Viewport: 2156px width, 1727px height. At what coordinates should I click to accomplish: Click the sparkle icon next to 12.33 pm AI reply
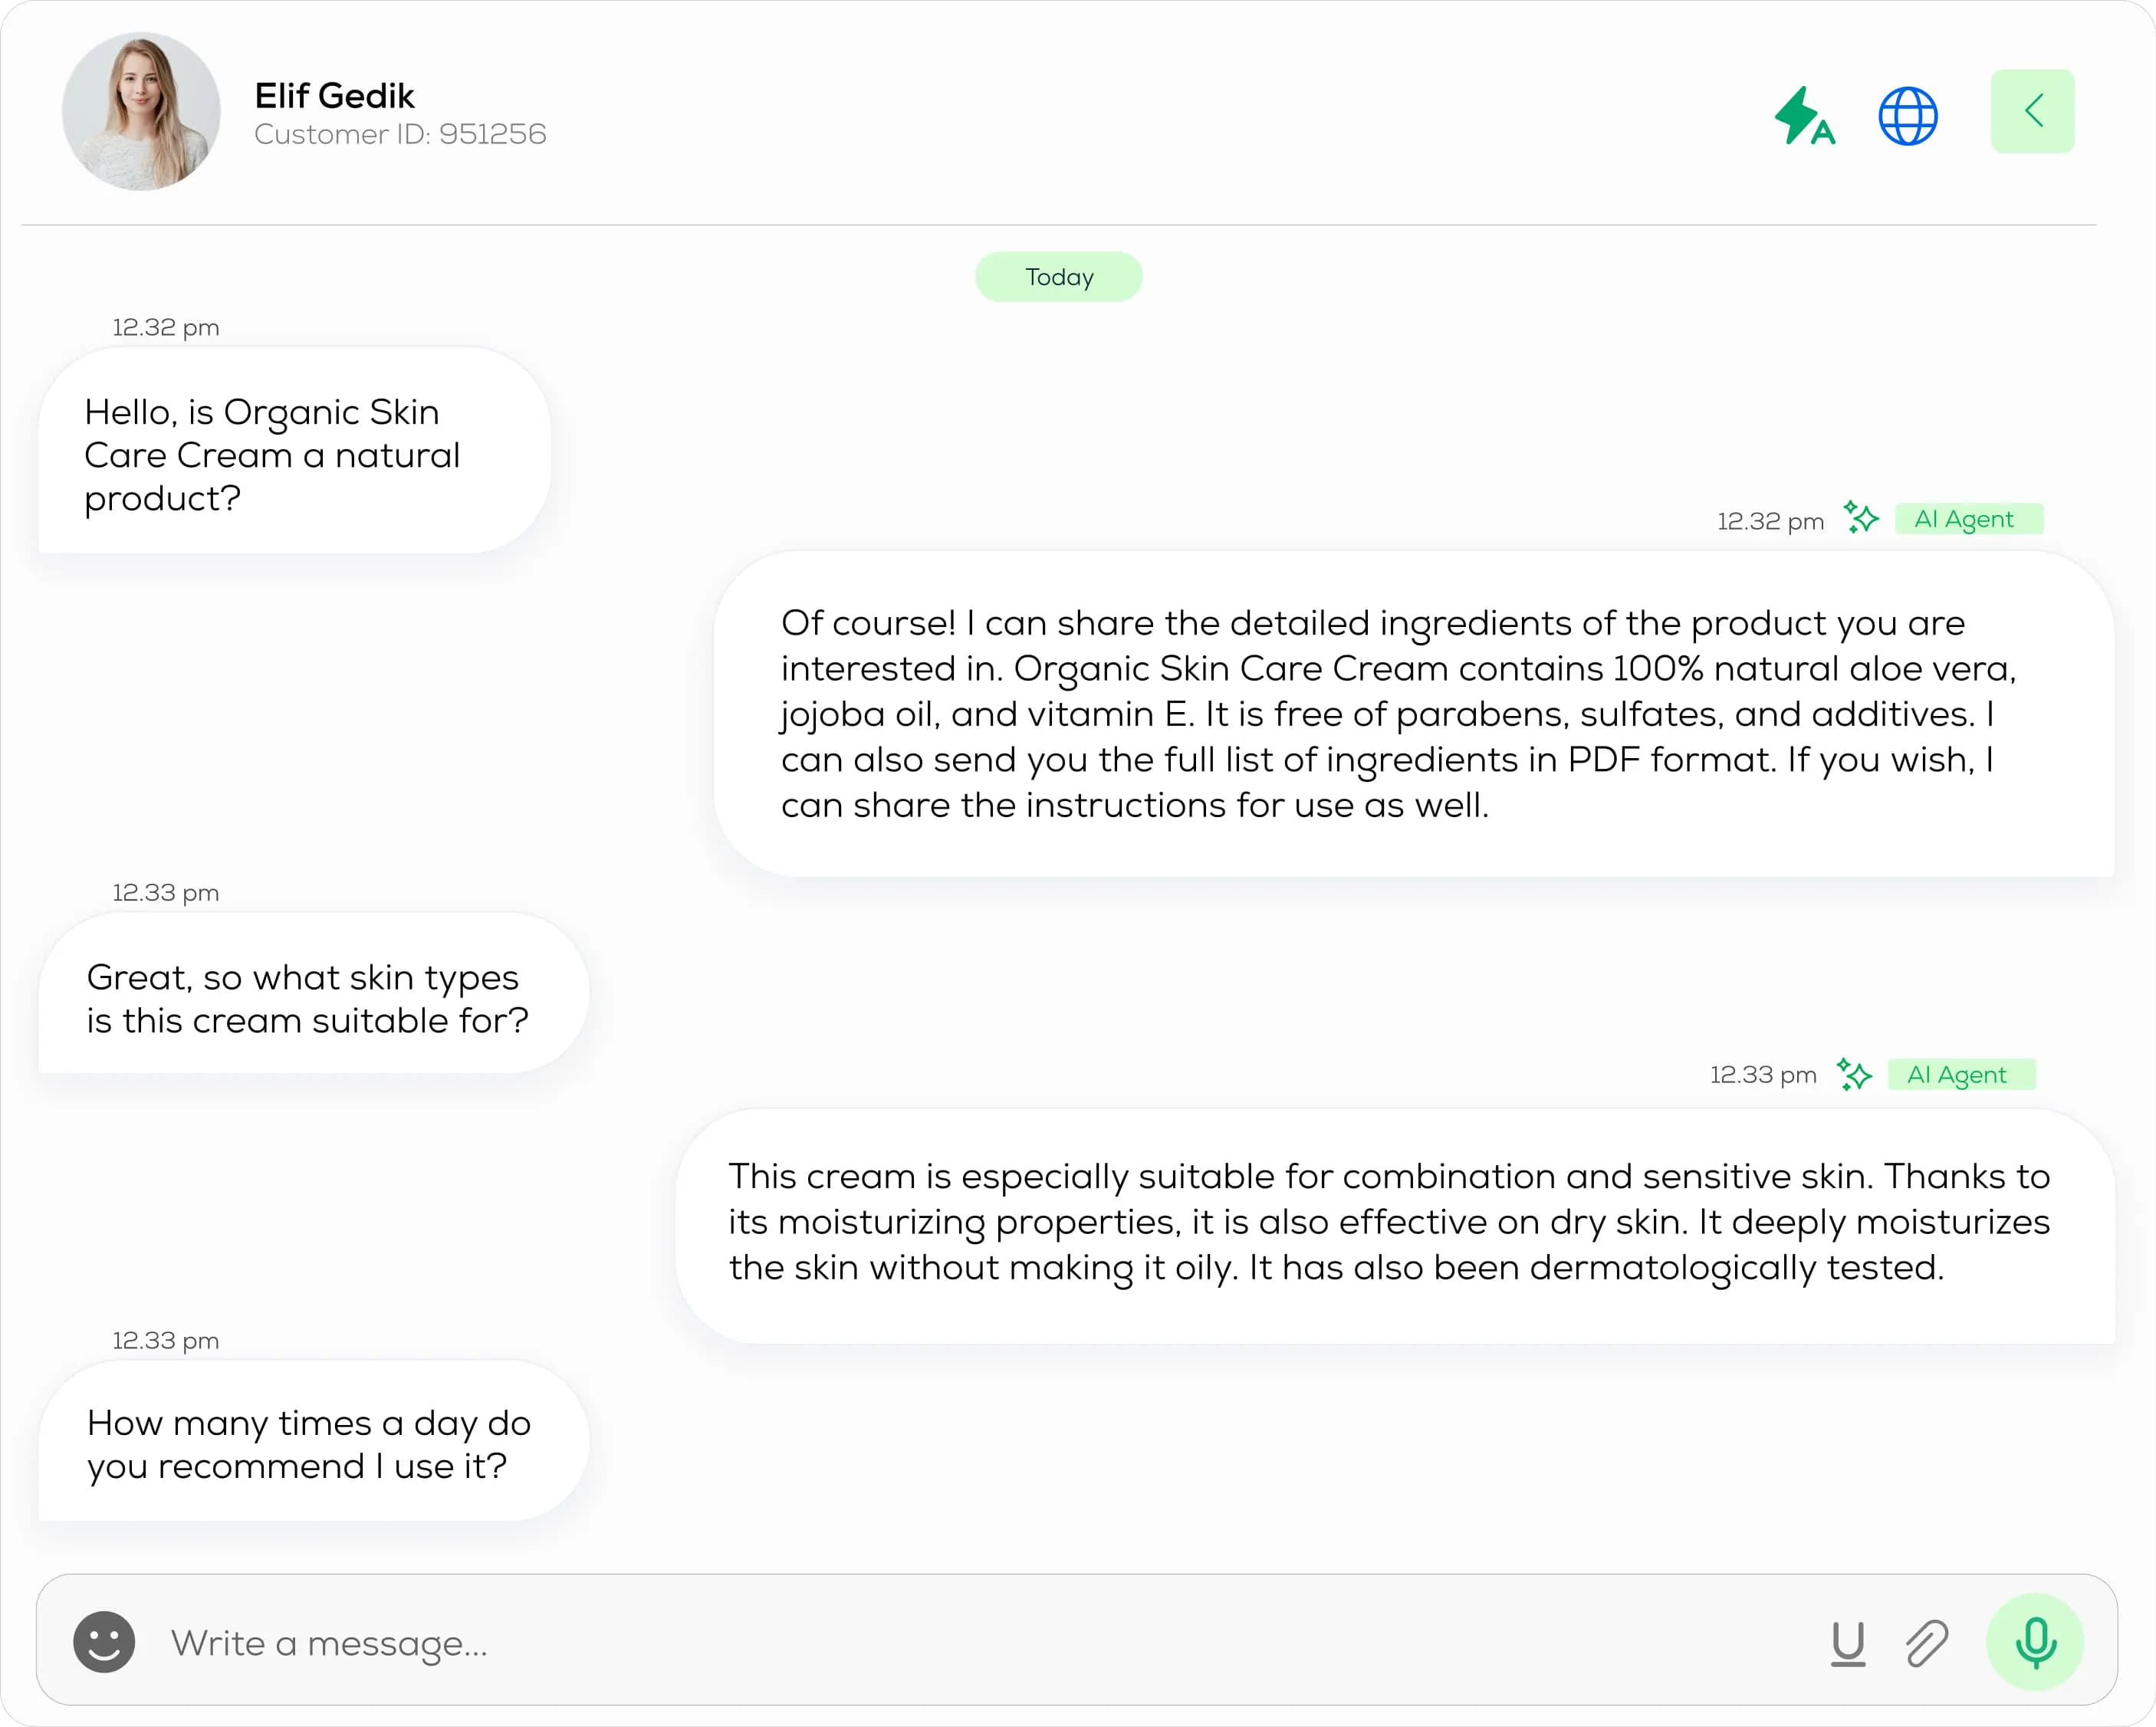pyautogui.click(x=1856, y=1073)
